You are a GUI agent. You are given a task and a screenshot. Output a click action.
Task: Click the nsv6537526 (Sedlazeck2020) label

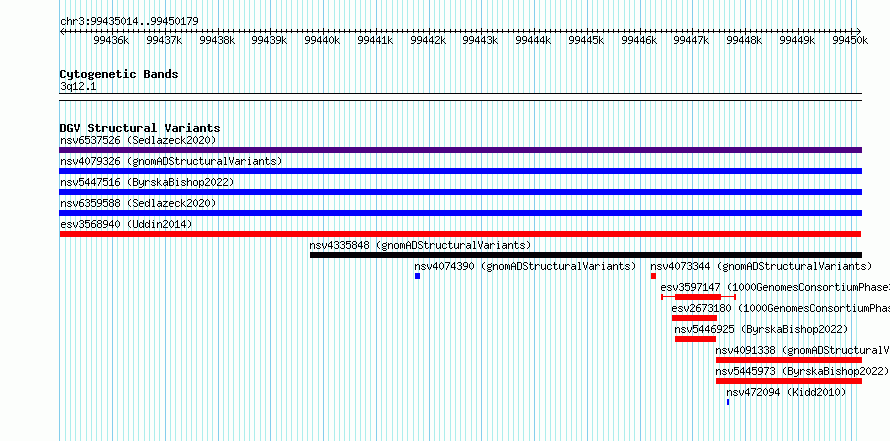coord(138,140)
